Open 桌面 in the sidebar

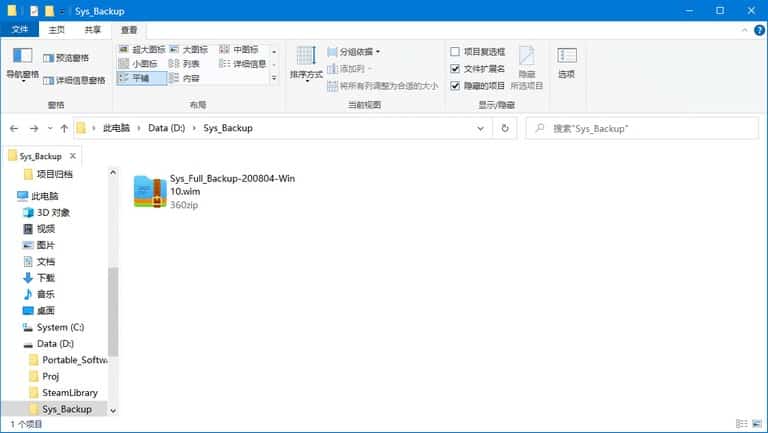[x=40, y=311]
